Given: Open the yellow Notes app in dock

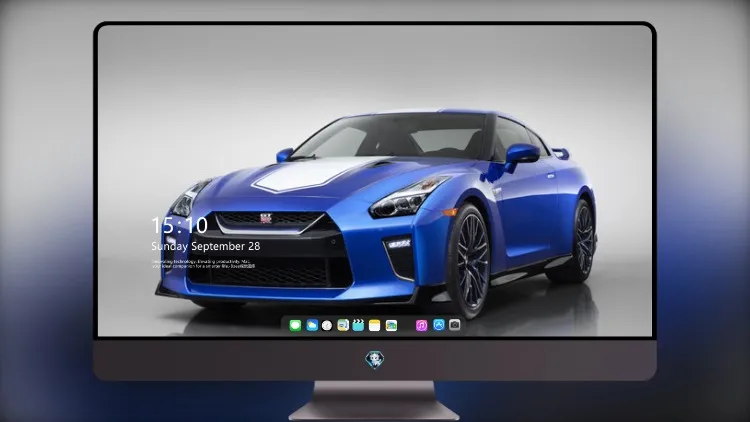Looking at the screenshot, I should (375, 326).
